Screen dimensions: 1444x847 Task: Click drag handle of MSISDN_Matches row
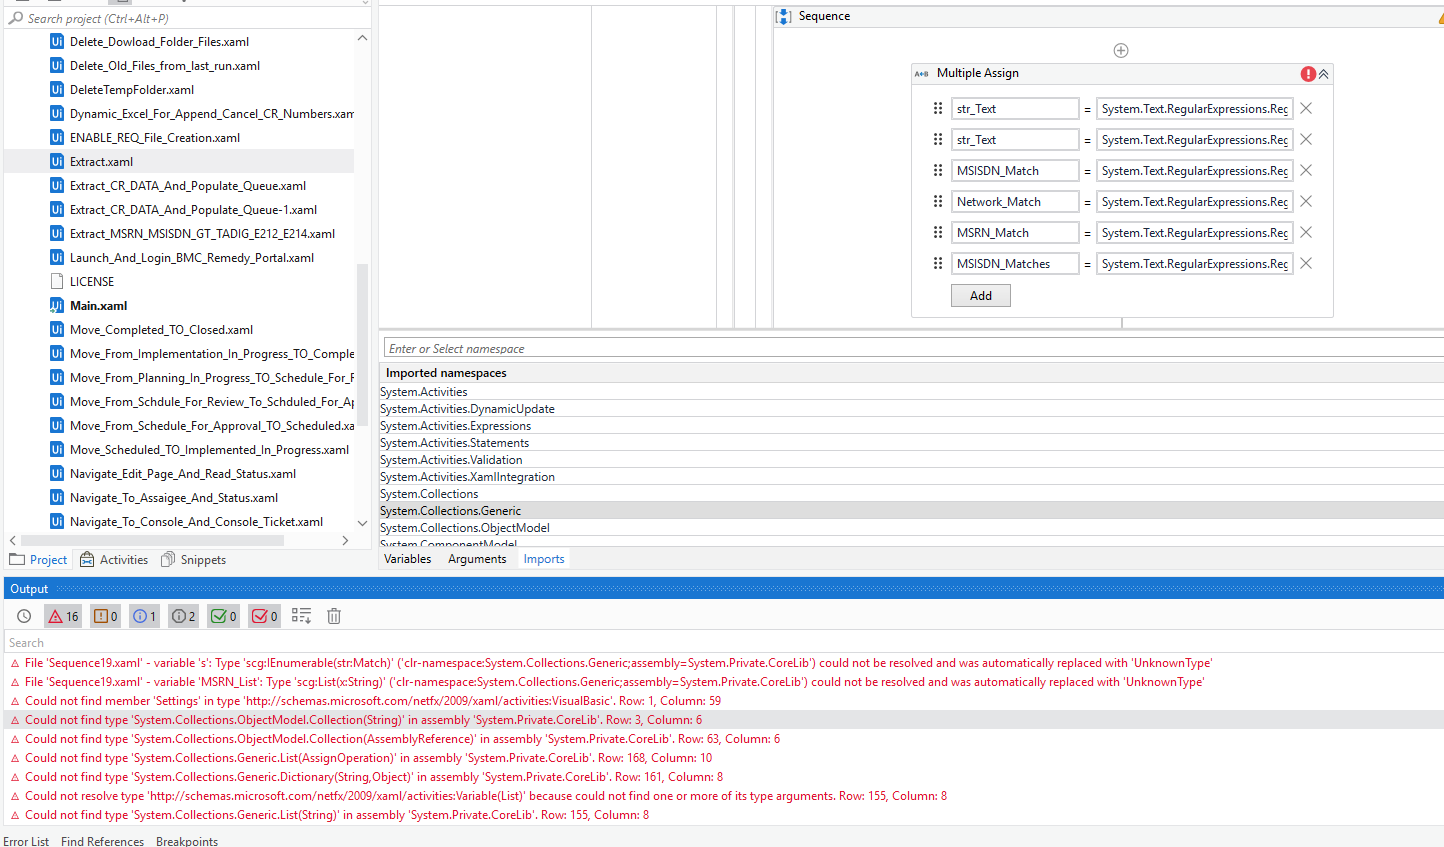pyautogui.click(x=938, y=263)
